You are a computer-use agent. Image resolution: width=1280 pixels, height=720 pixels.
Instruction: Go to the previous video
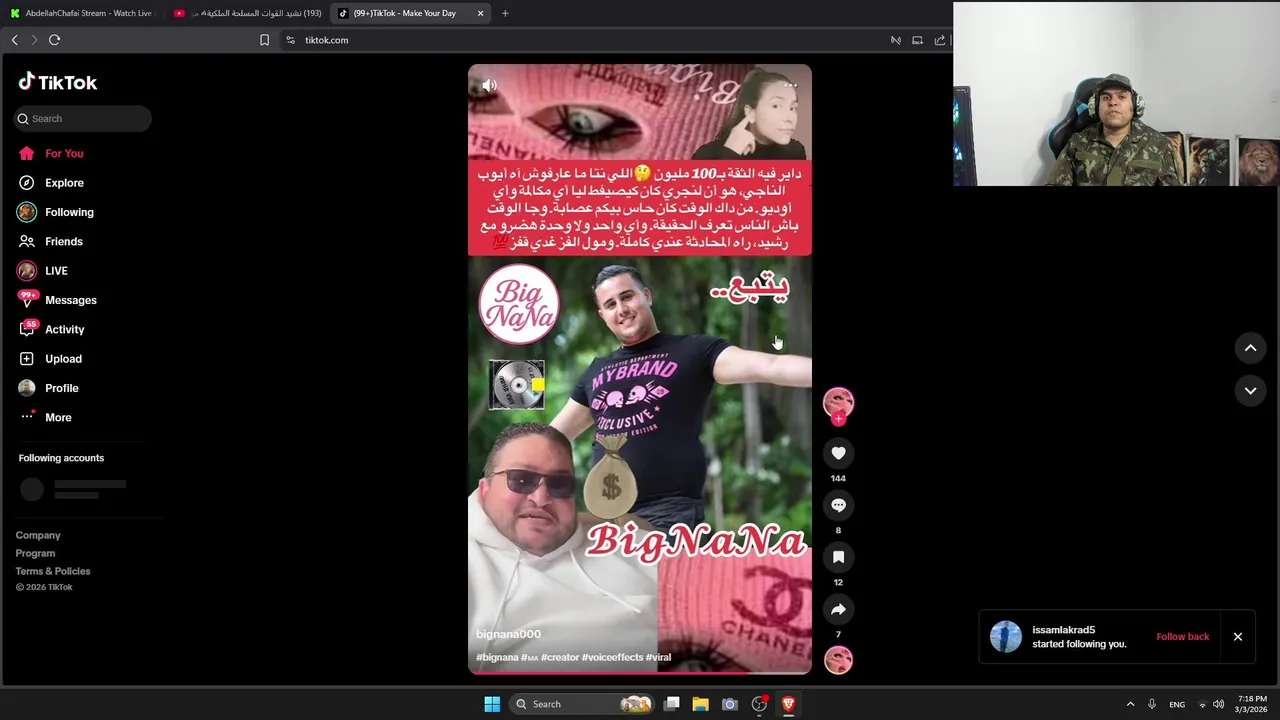pyautogui.click(x=1250, y=348)
